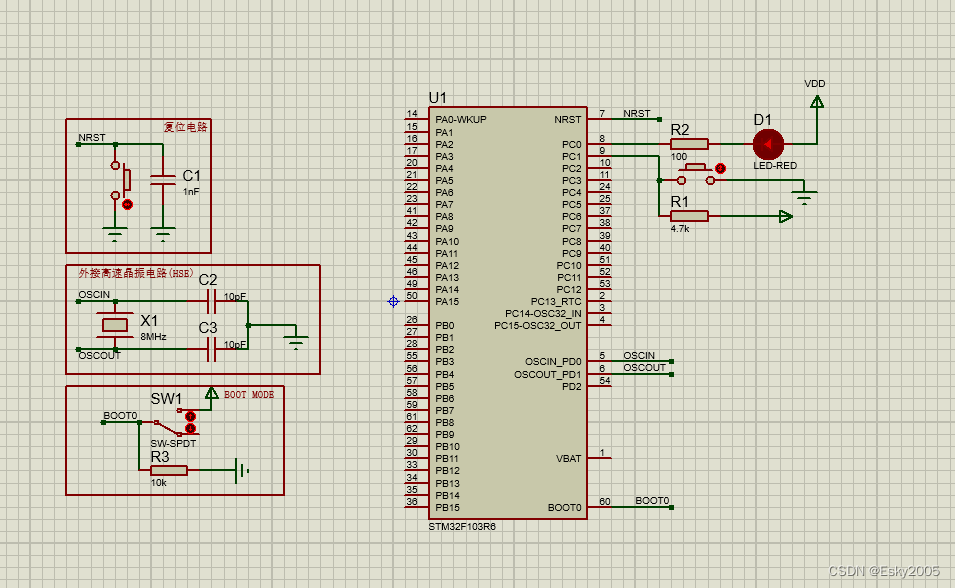Select resistor R1 component

(689, 216)
